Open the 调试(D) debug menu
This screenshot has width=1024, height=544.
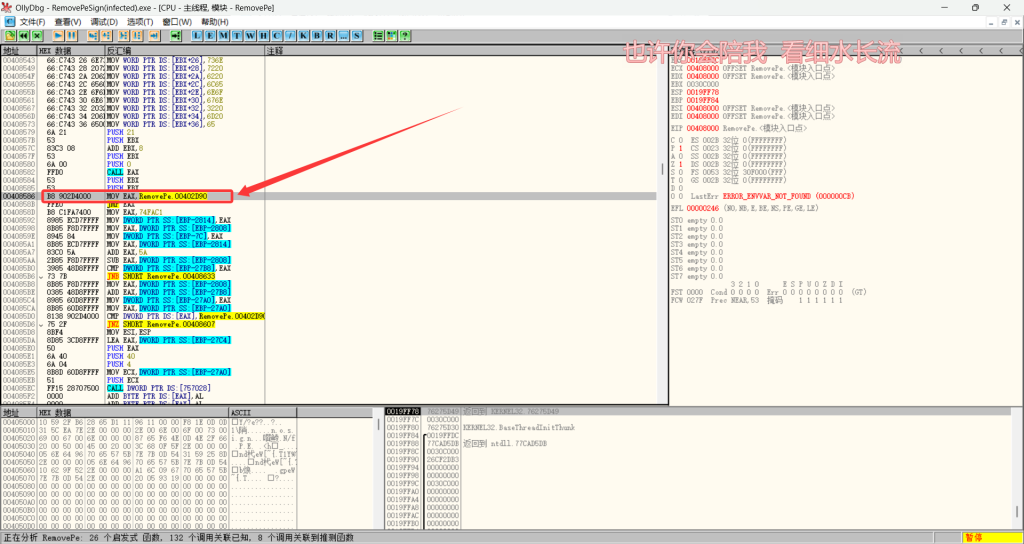click(104, 21)
